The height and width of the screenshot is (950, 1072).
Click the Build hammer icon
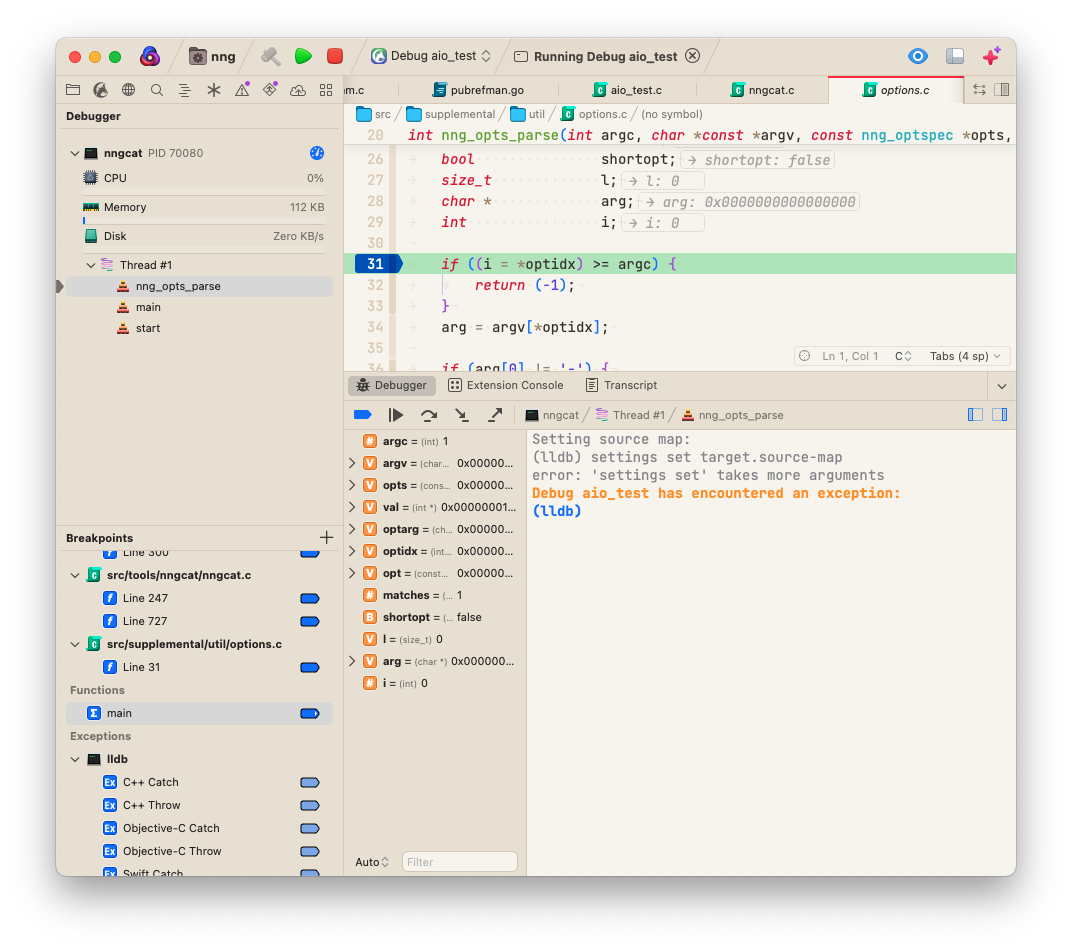pos(271,56)
